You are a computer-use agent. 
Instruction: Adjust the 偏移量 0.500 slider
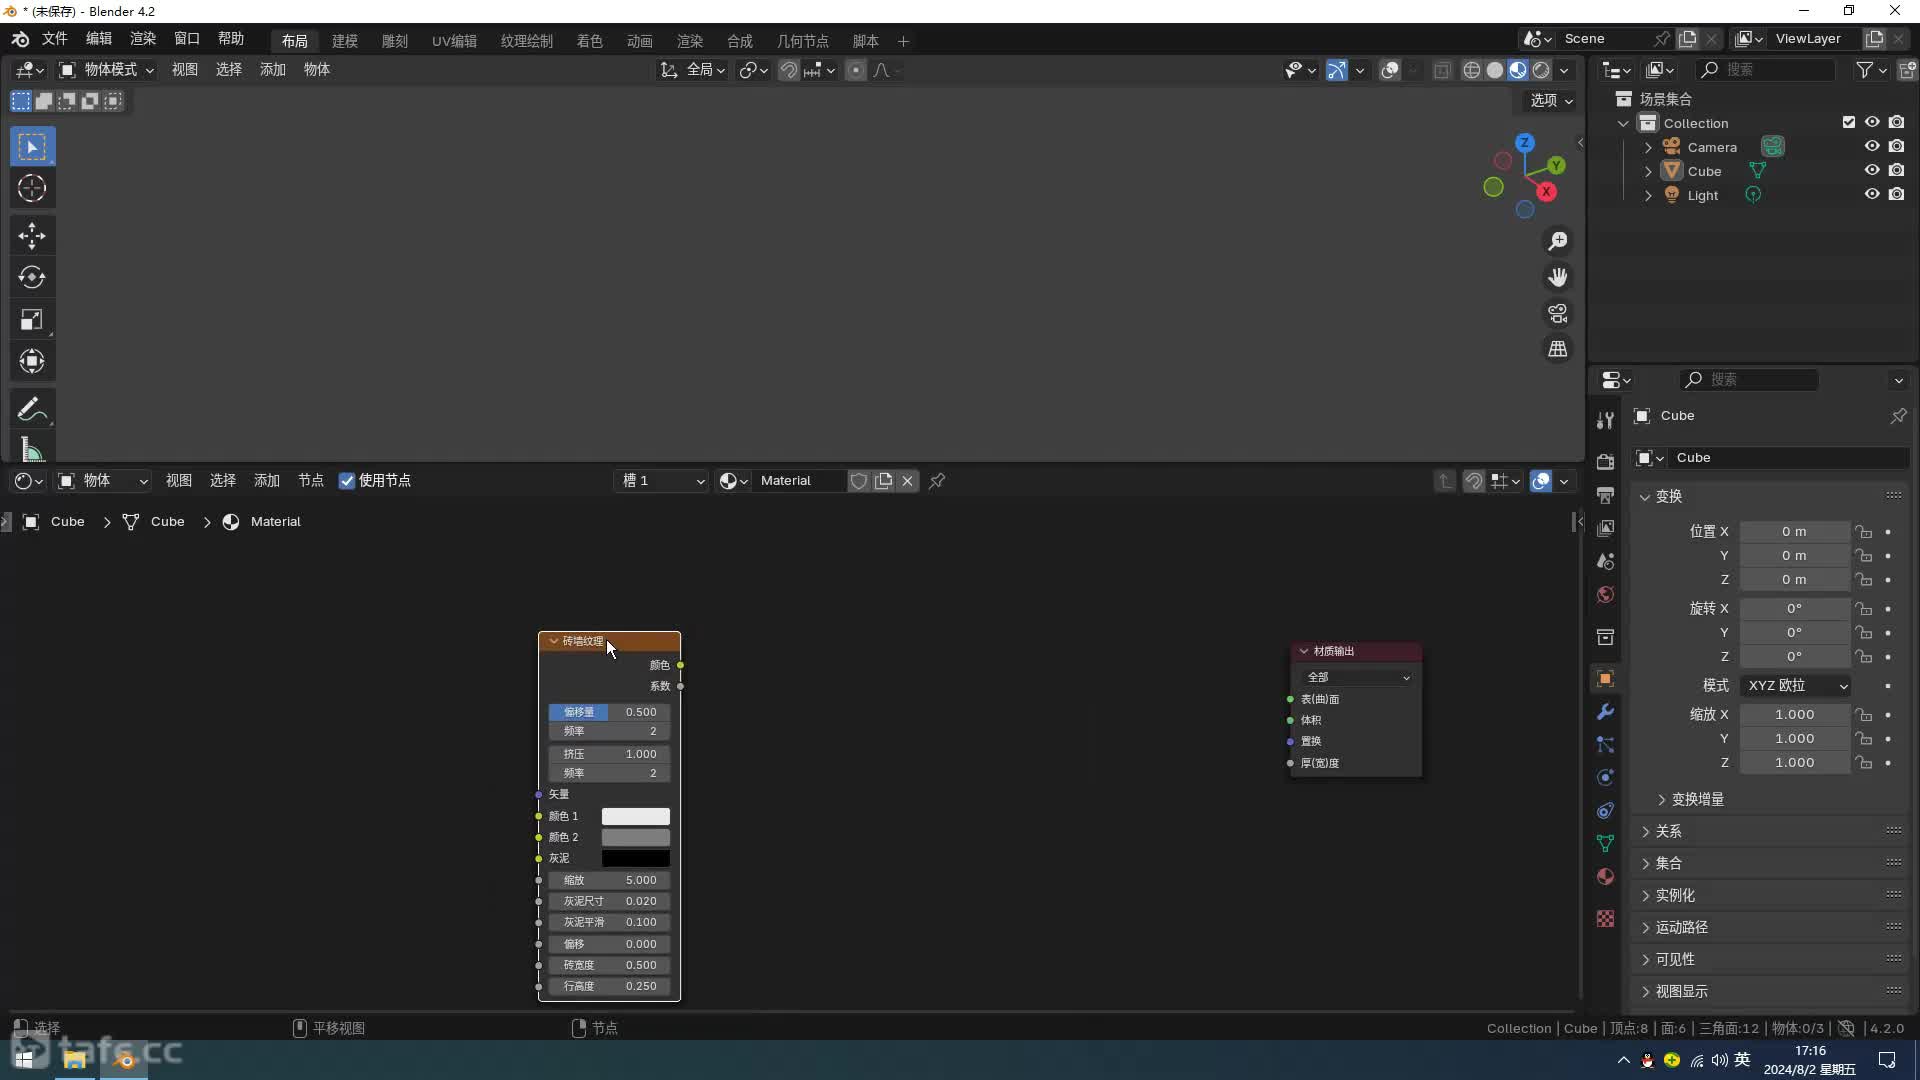[x=609, y=713]
